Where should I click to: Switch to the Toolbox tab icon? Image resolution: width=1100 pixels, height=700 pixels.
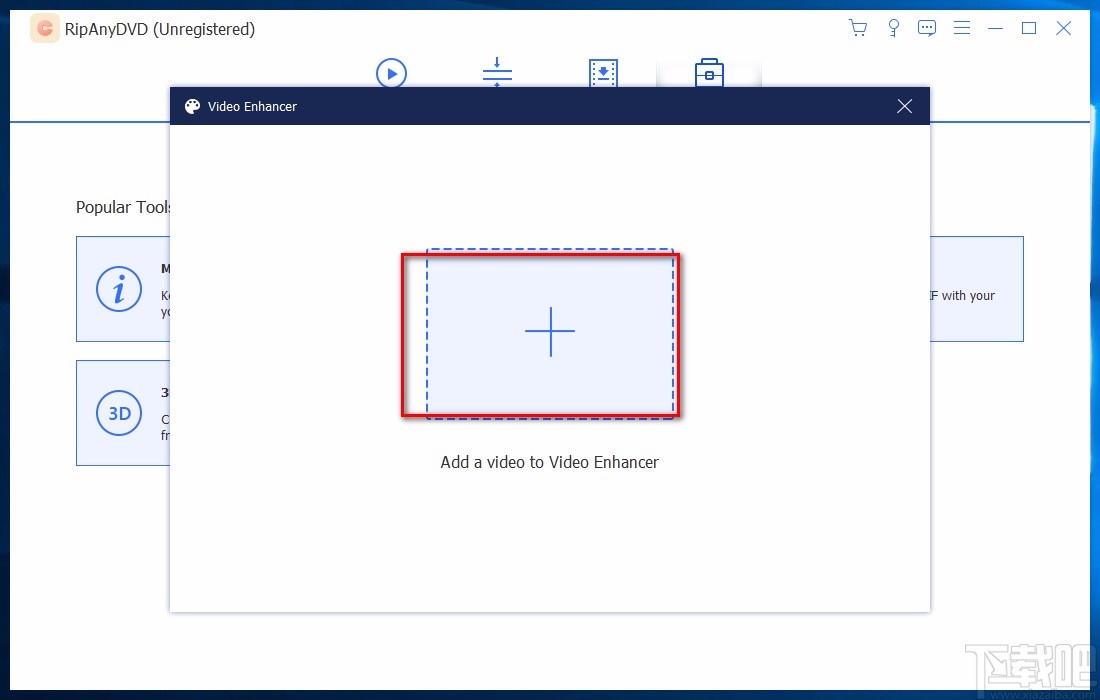(709, 73)
